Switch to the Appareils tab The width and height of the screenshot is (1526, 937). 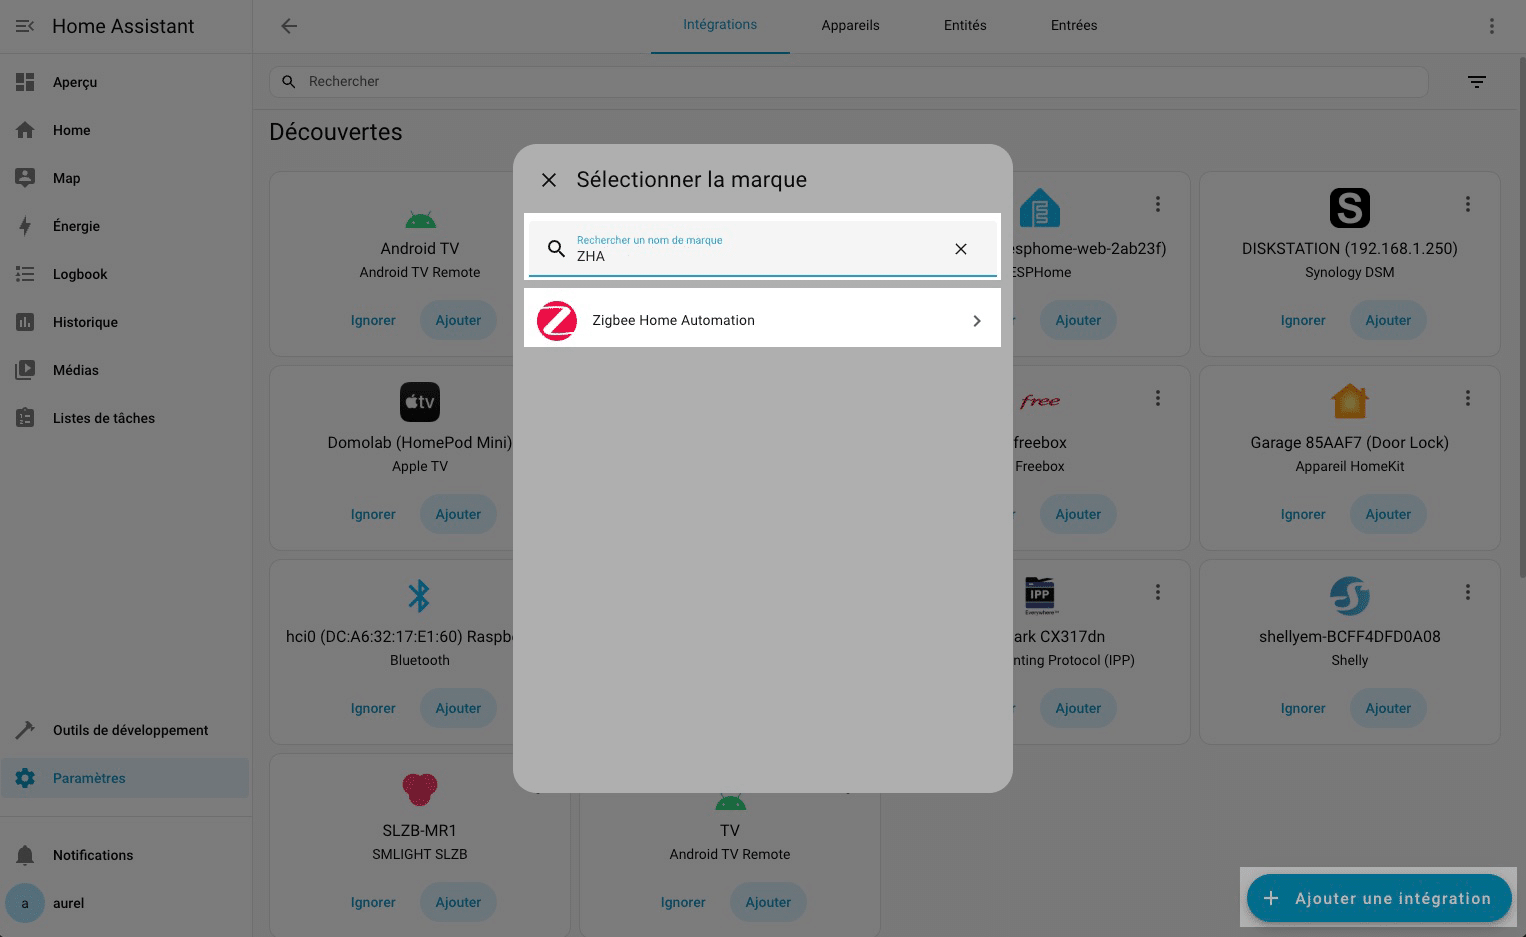tap(850, 26)
